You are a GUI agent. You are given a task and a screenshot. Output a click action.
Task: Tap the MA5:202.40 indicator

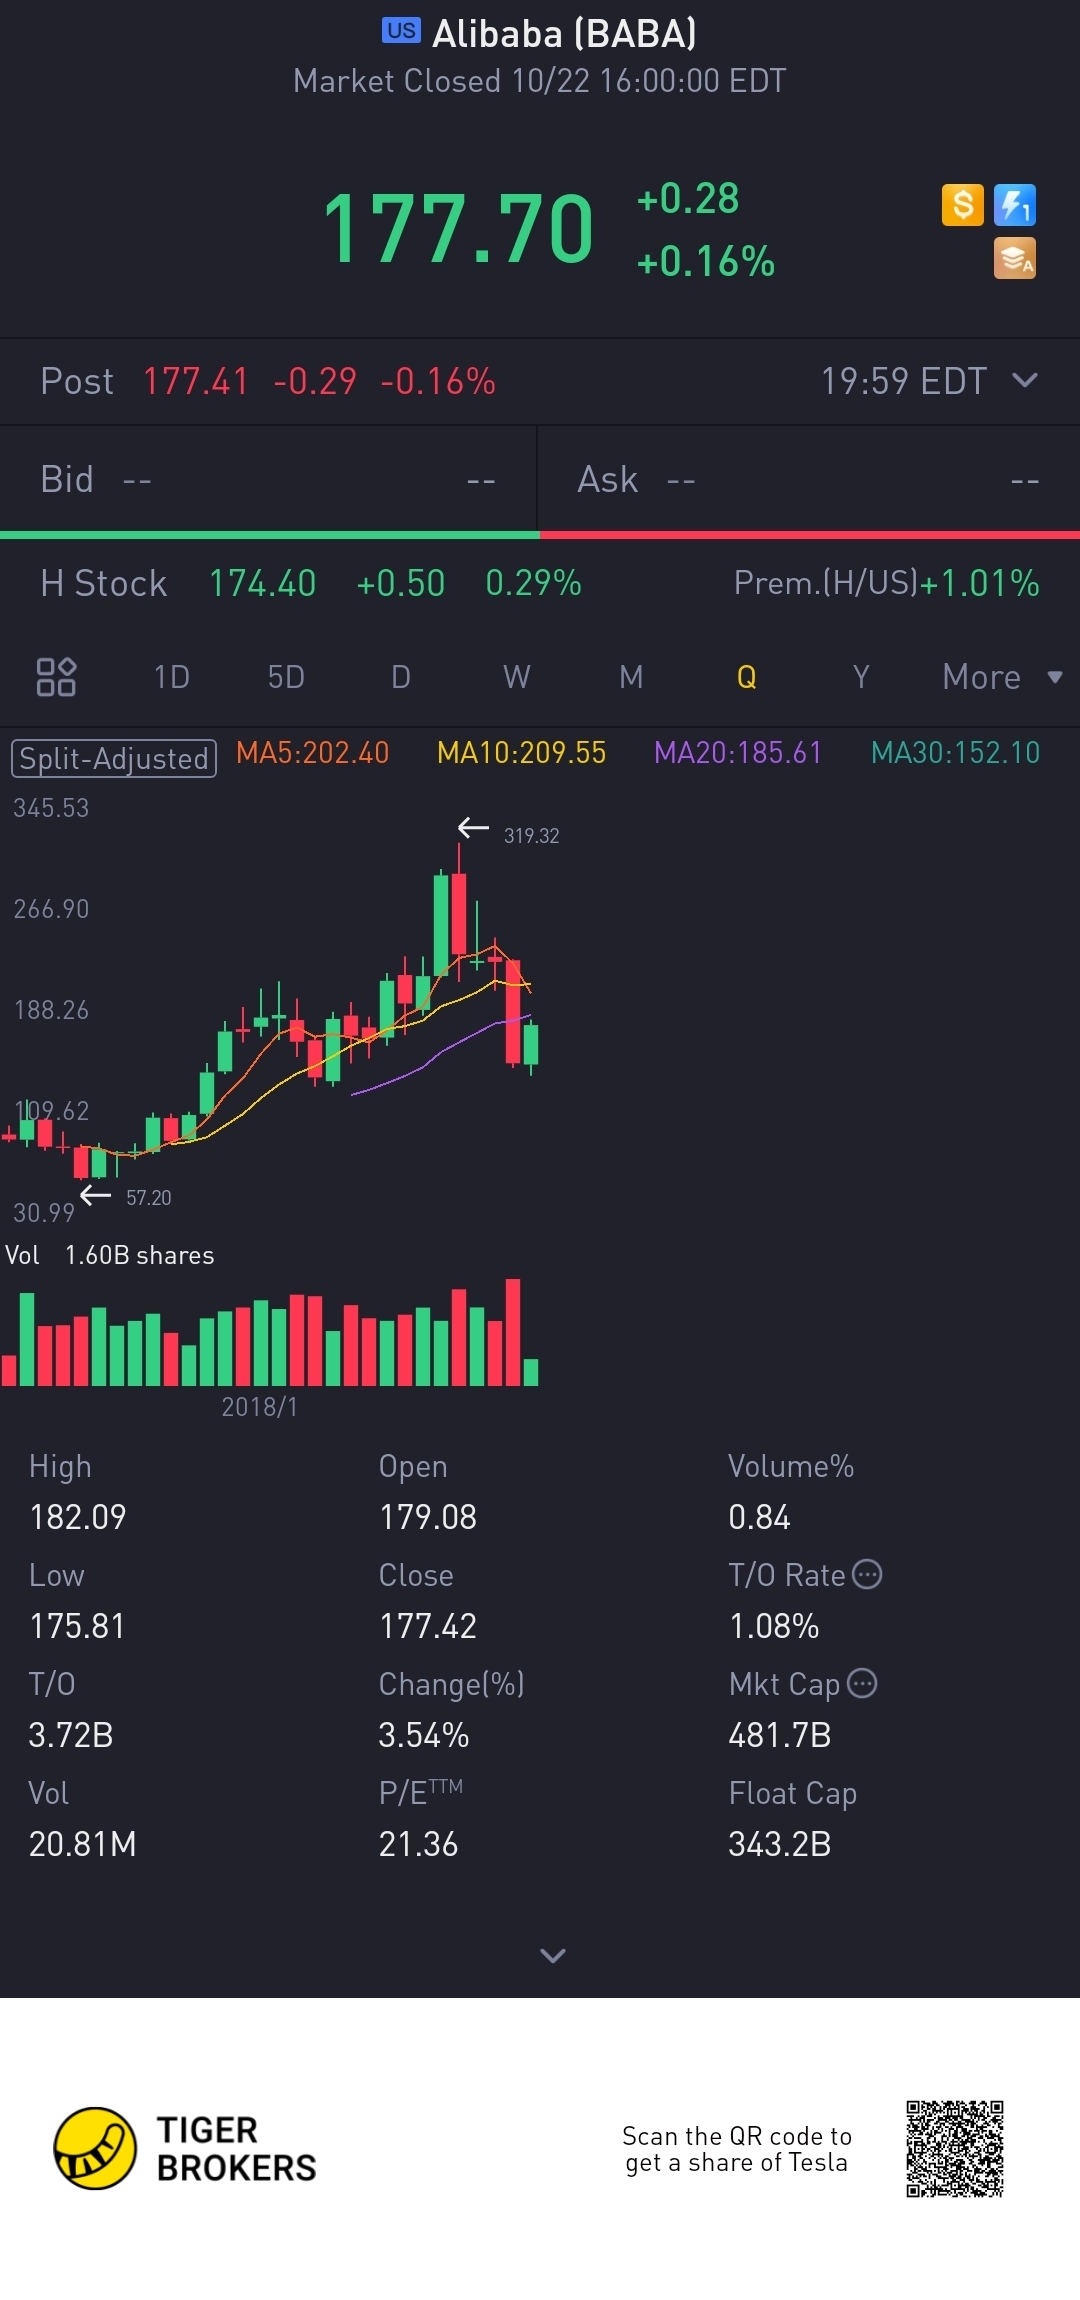(312, 752)
